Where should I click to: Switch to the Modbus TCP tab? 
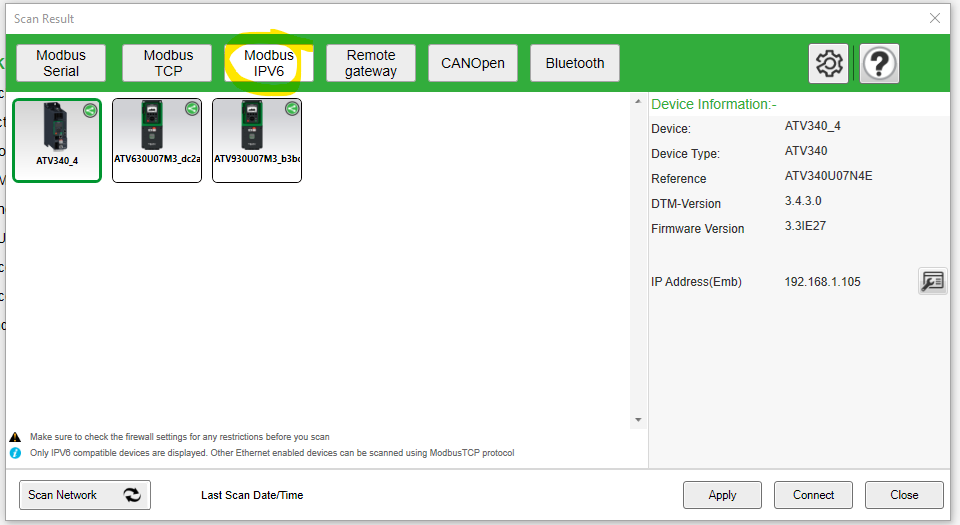167,63
